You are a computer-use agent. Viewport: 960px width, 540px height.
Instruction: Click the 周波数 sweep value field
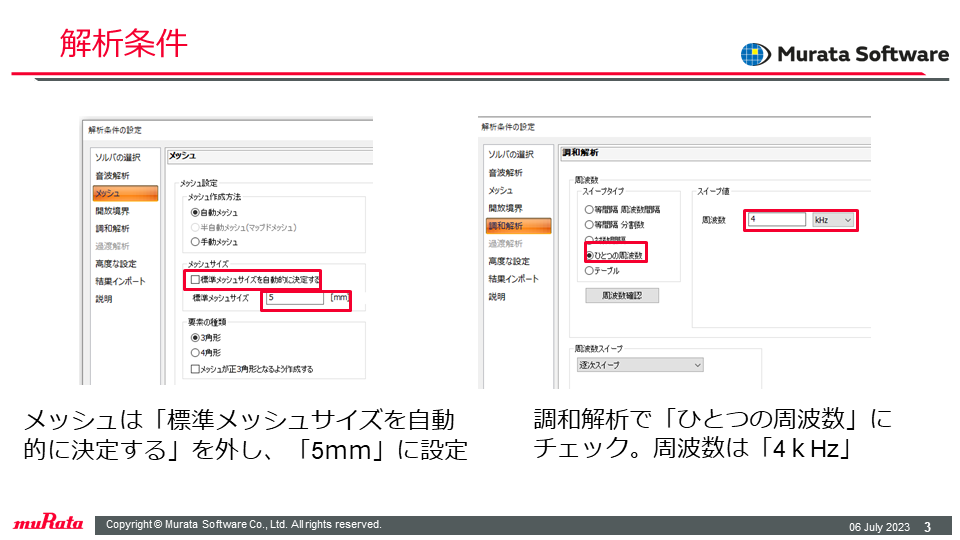click(776, 219)
